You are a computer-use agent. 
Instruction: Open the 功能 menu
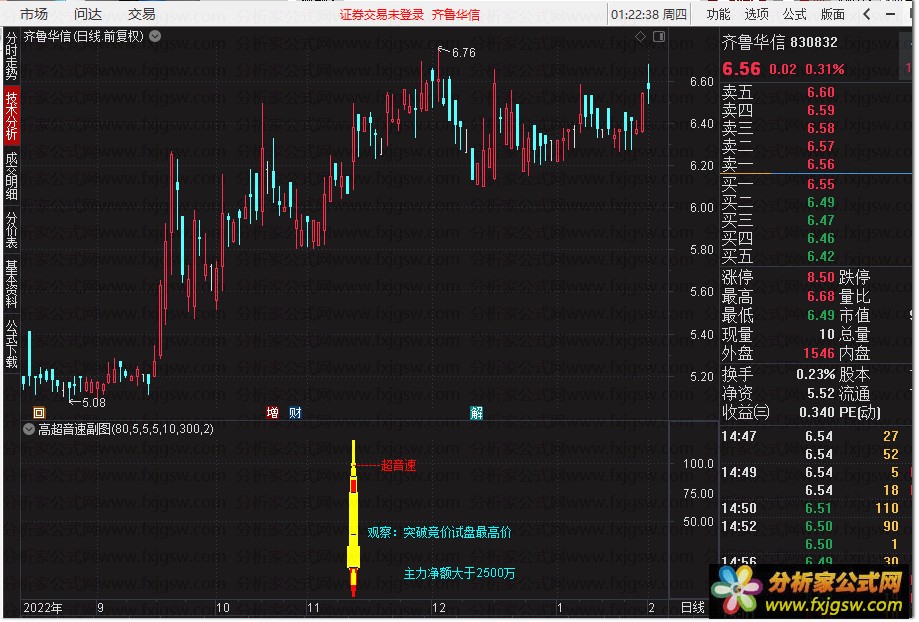click(718, 14)
